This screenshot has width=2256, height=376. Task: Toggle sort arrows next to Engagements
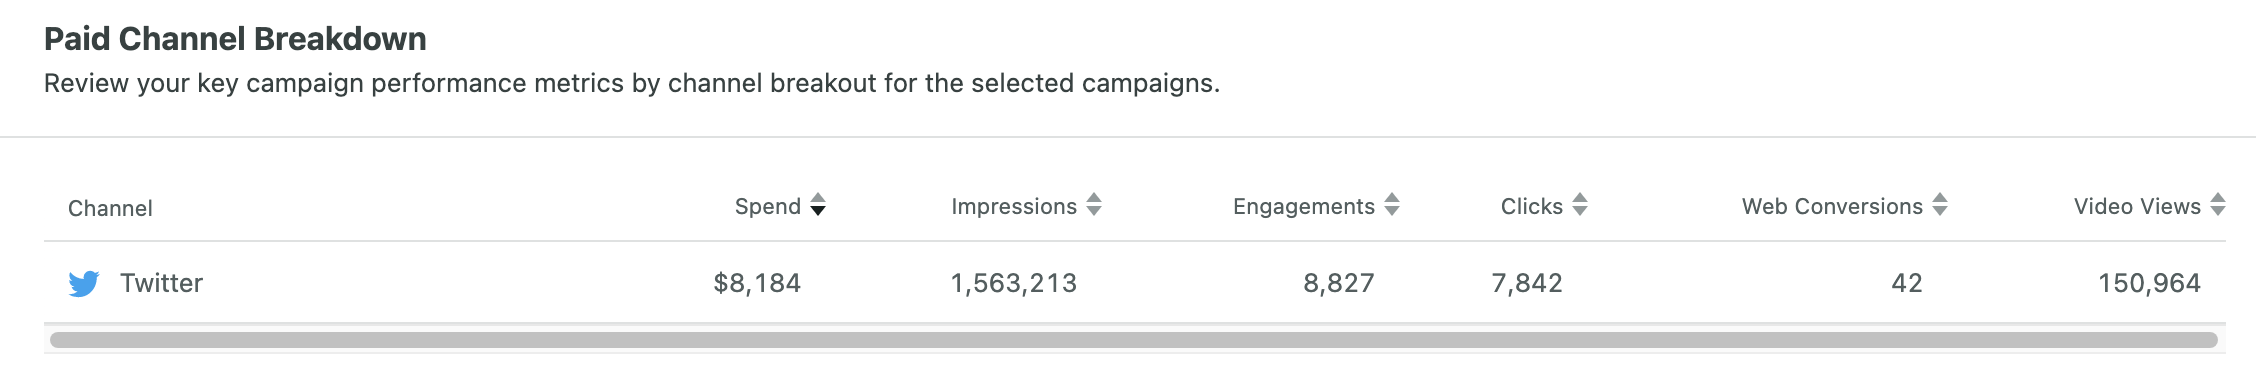(1392, 205)
